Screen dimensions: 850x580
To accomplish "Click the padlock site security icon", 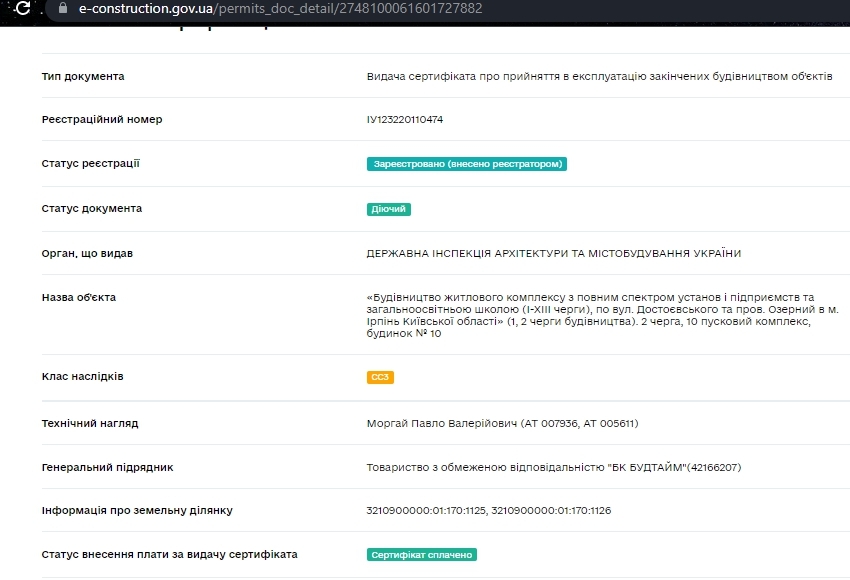I will pyautogui.click(x=63, y=8).
